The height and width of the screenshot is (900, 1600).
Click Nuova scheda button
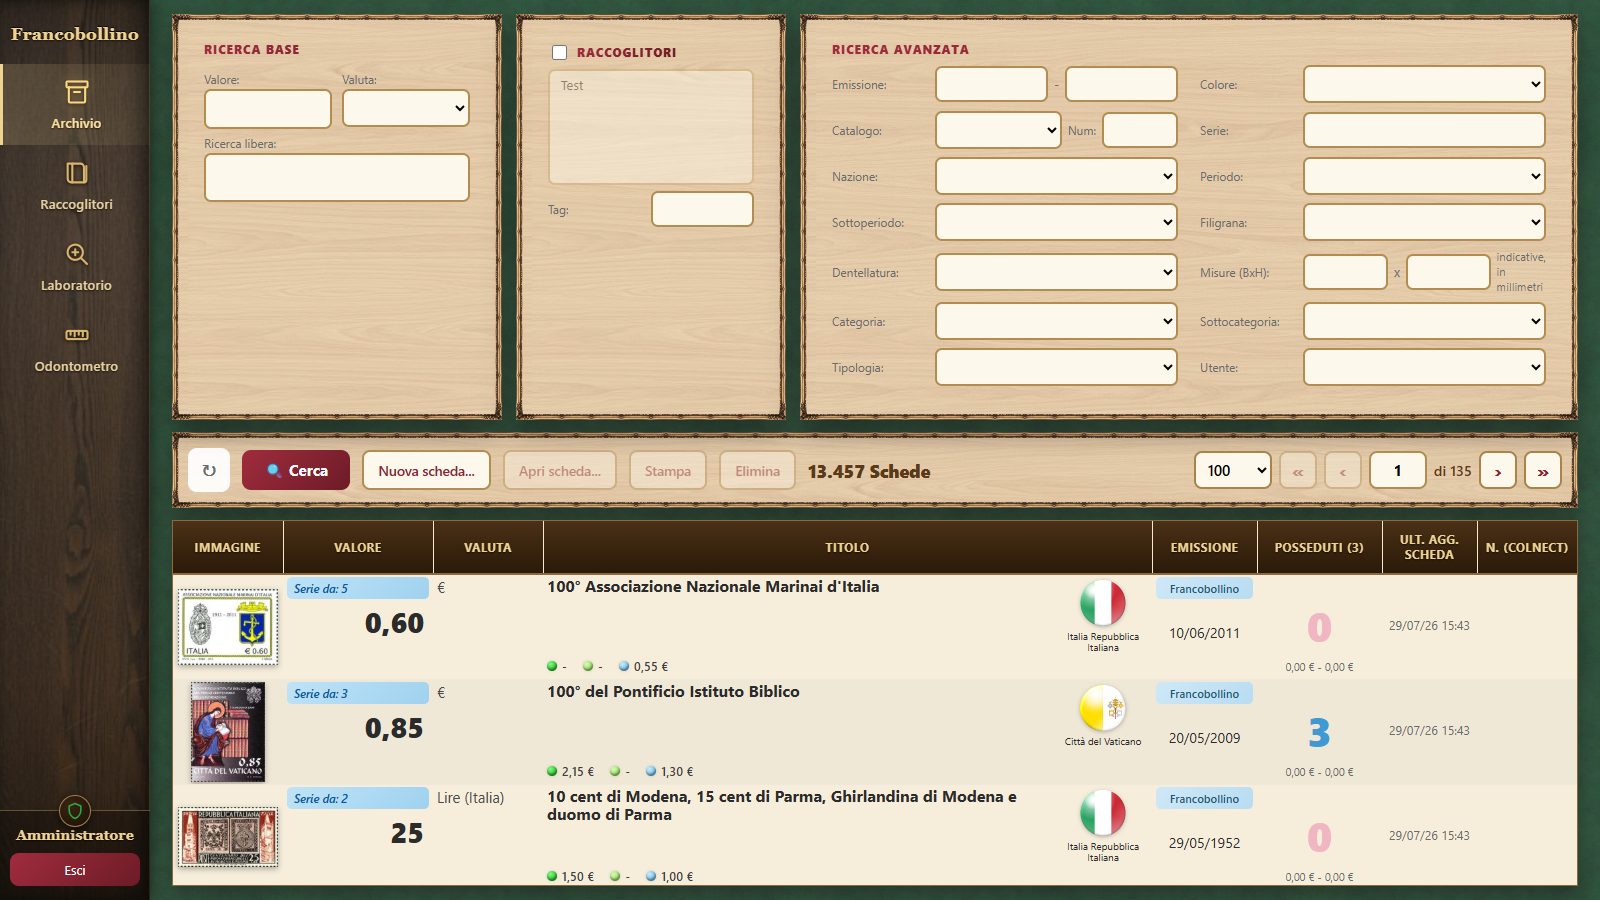click(x=426, y=470)
